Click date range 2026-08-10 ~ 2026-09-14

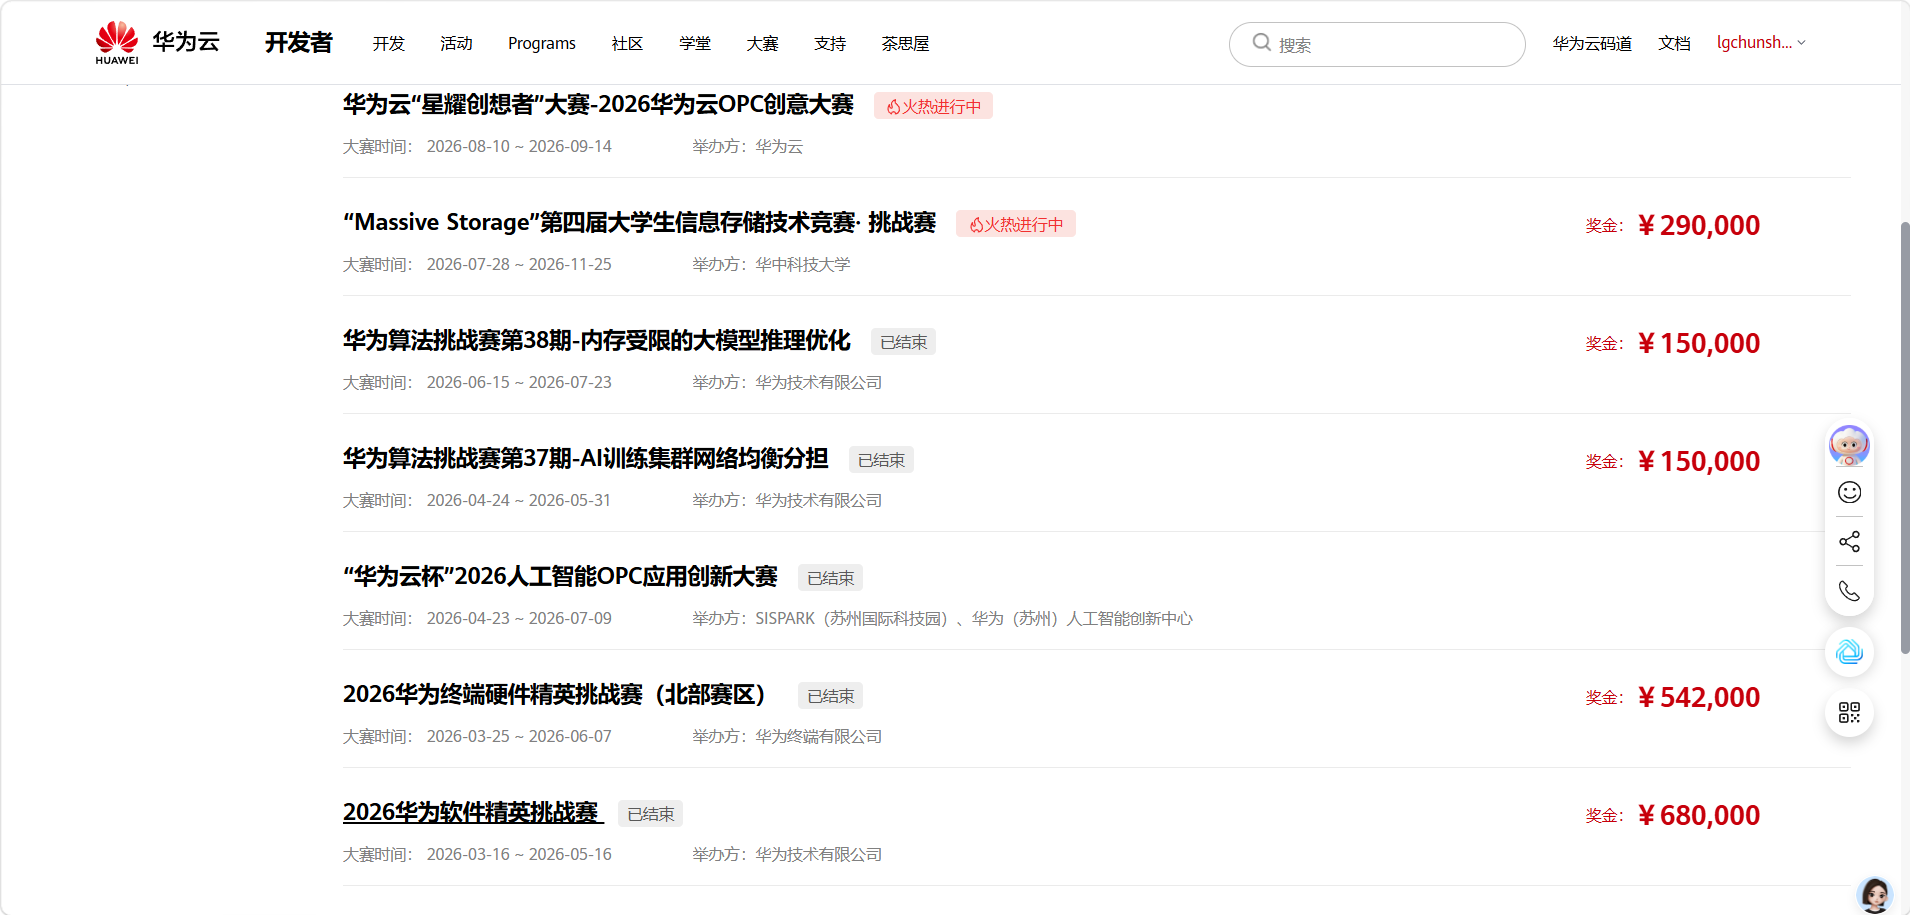coord(519,146)
